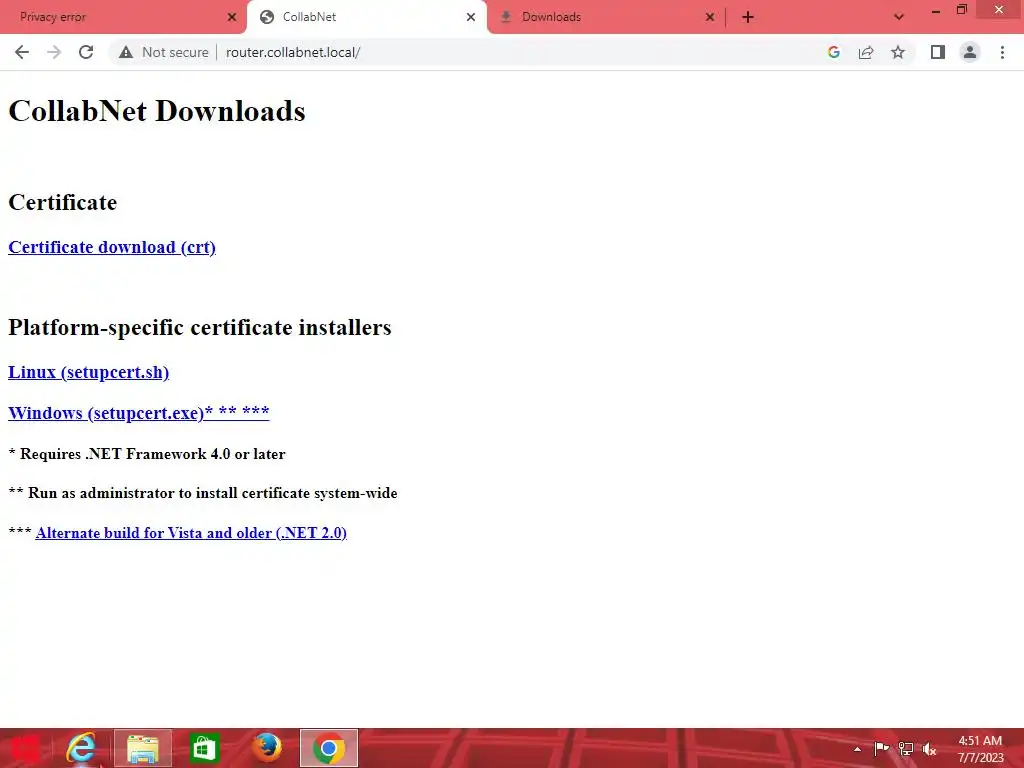The height and width of the screenshot is (768, 1024).
Task: Click the Requires .NET Framework 4.0 note
Action: (x=147, y=454)
